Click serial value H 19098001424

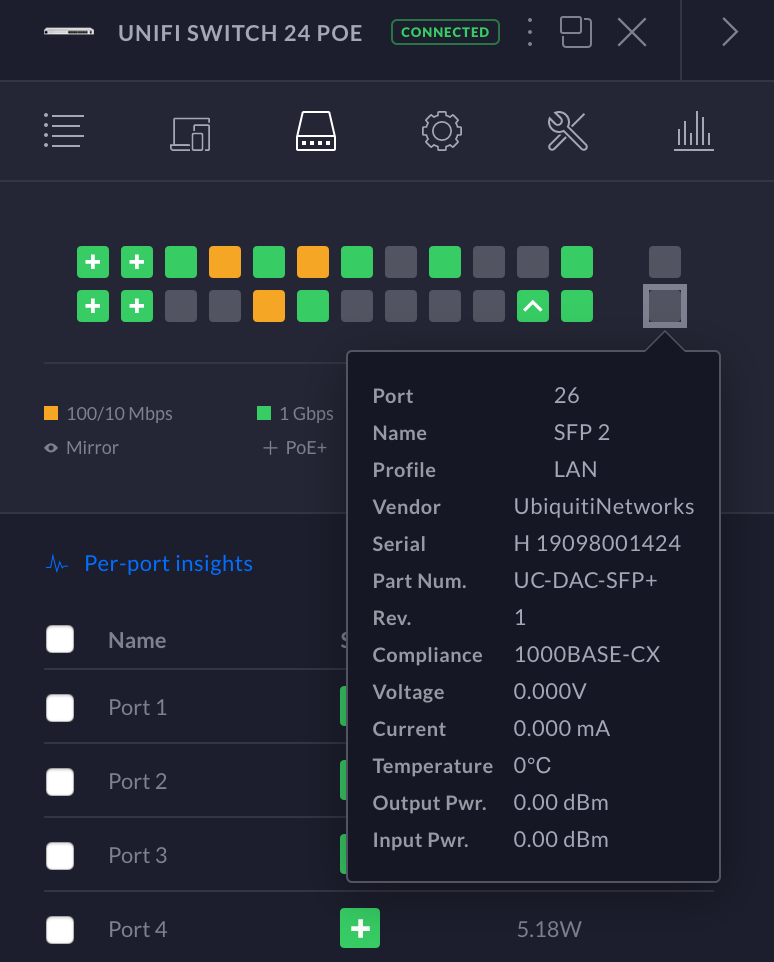point(597,543)
